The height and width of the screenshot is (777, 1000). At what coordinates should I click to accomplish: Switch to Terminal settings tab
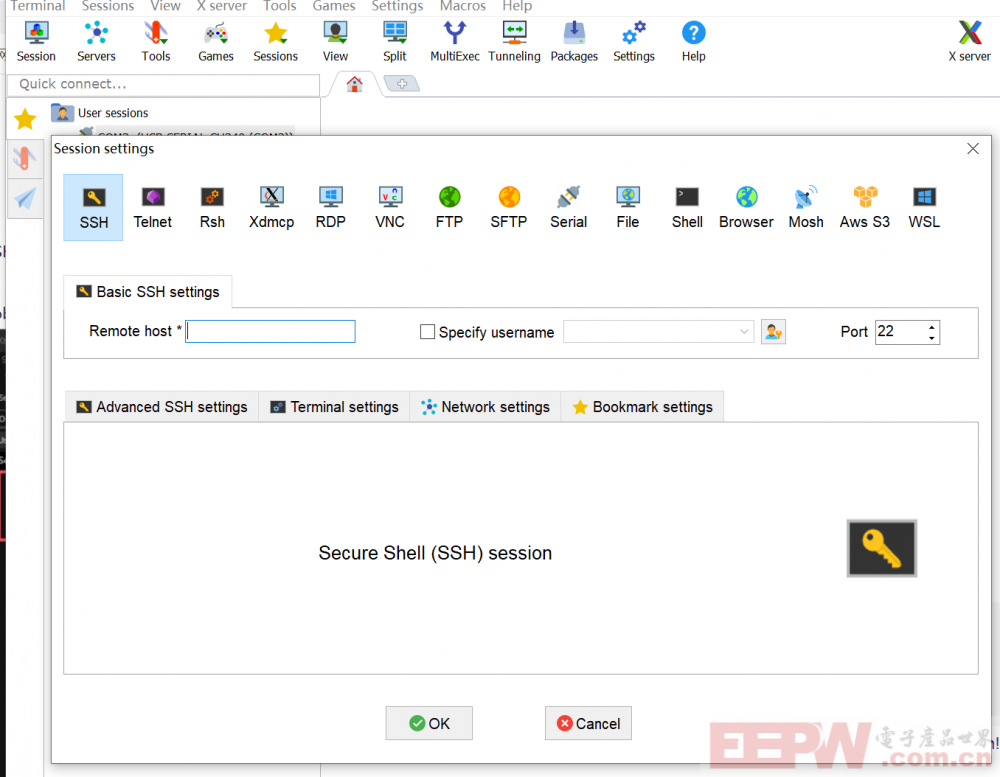pos(335,407)
